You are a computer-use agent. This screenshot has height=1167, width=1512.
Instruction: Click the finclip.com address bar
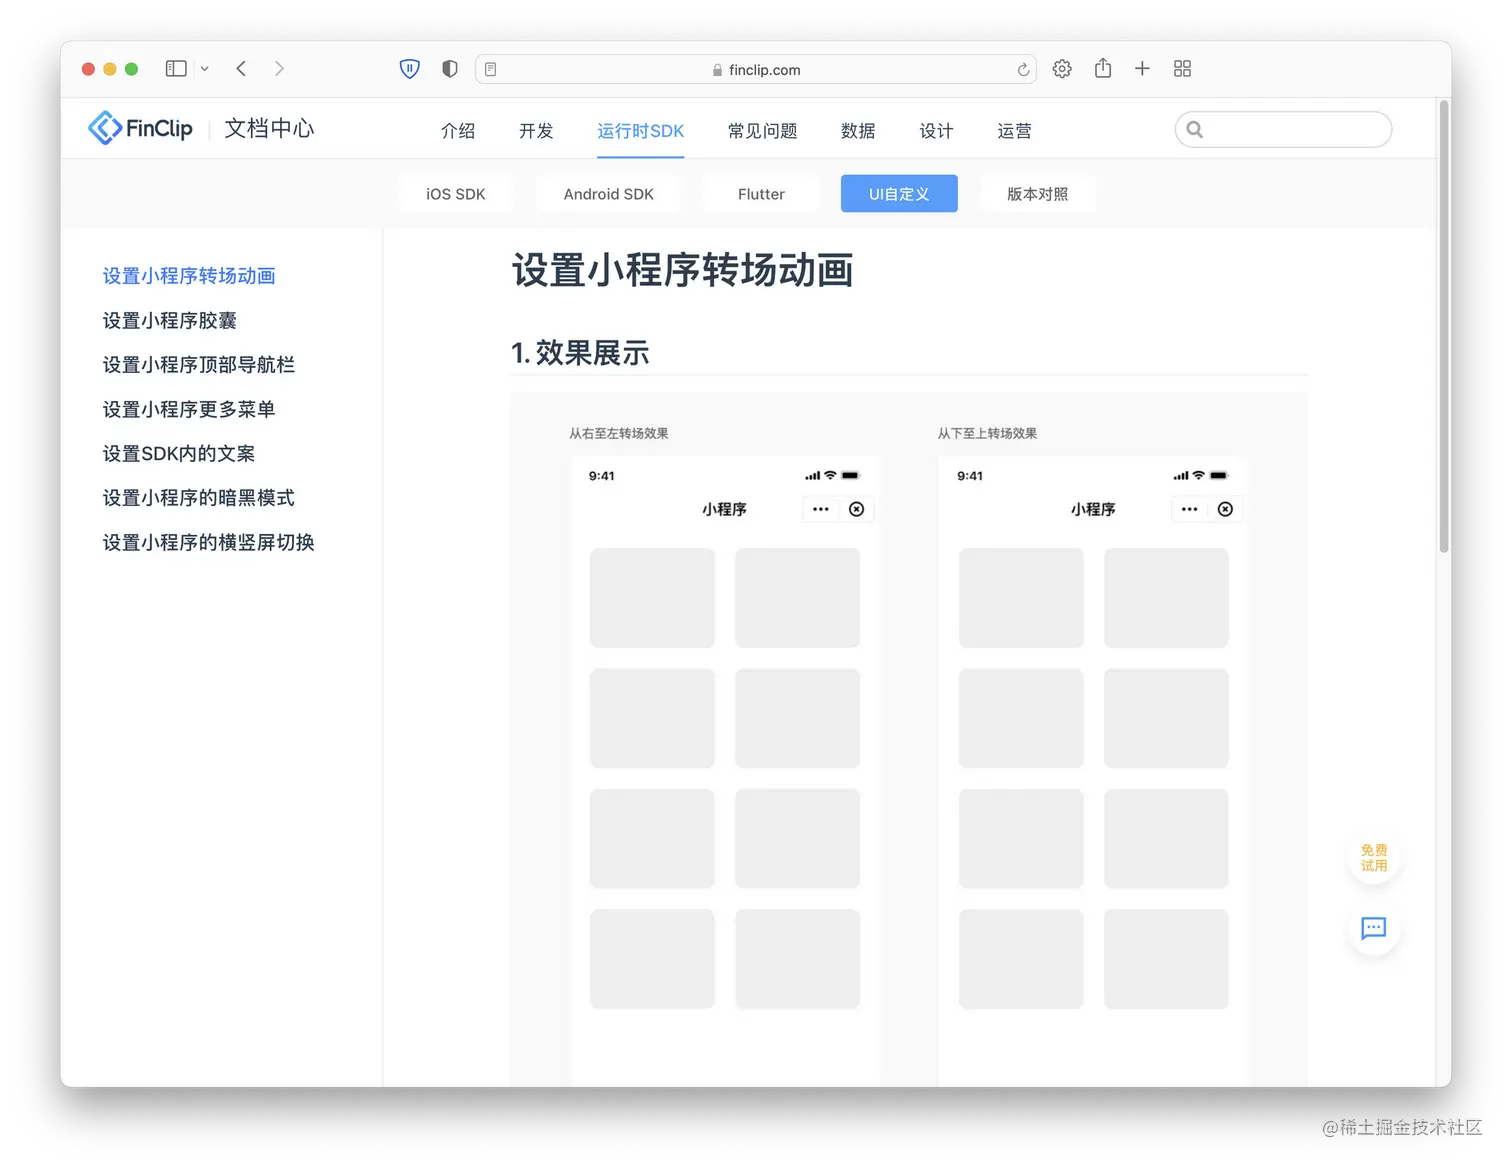point(756,69)
